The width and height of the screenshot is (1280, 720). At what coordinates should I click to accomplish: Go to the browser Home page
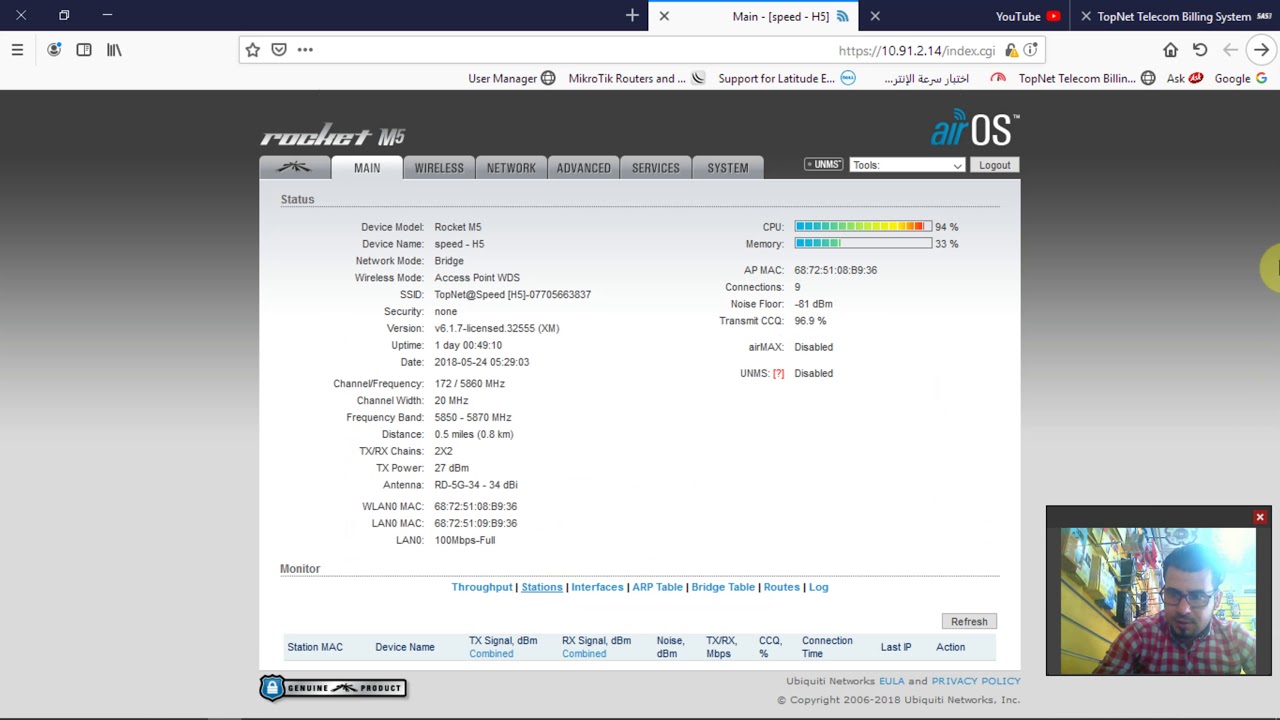click(1170, 50)
